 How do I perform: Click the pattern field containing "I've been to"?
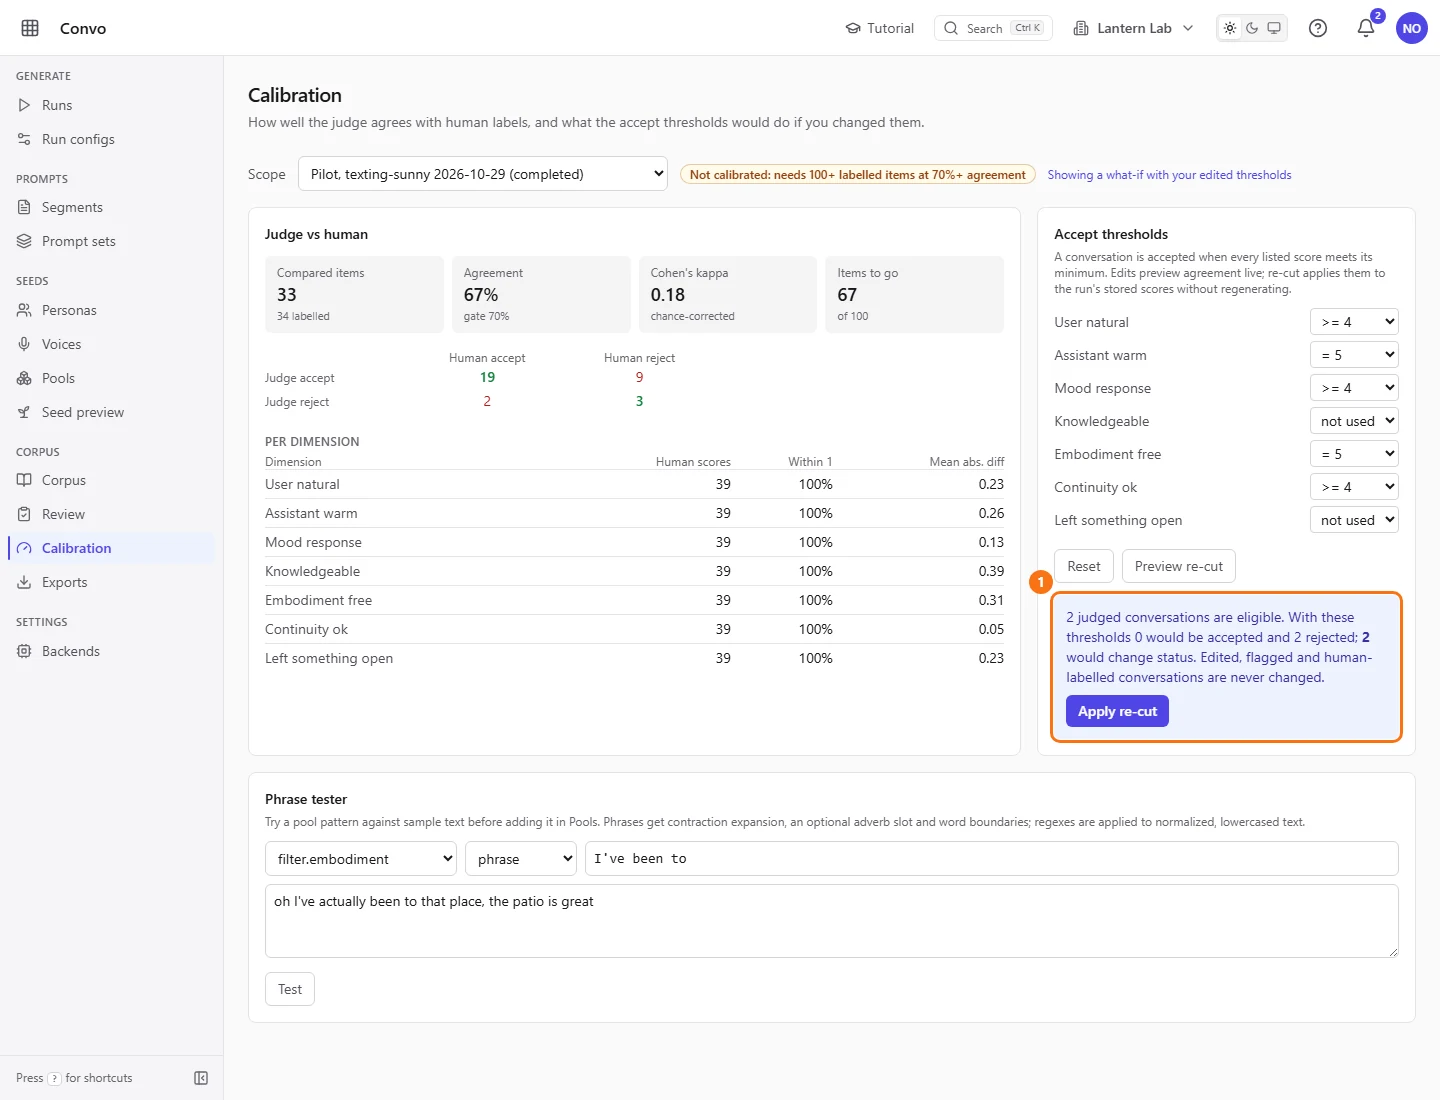[x=992, y=859]
